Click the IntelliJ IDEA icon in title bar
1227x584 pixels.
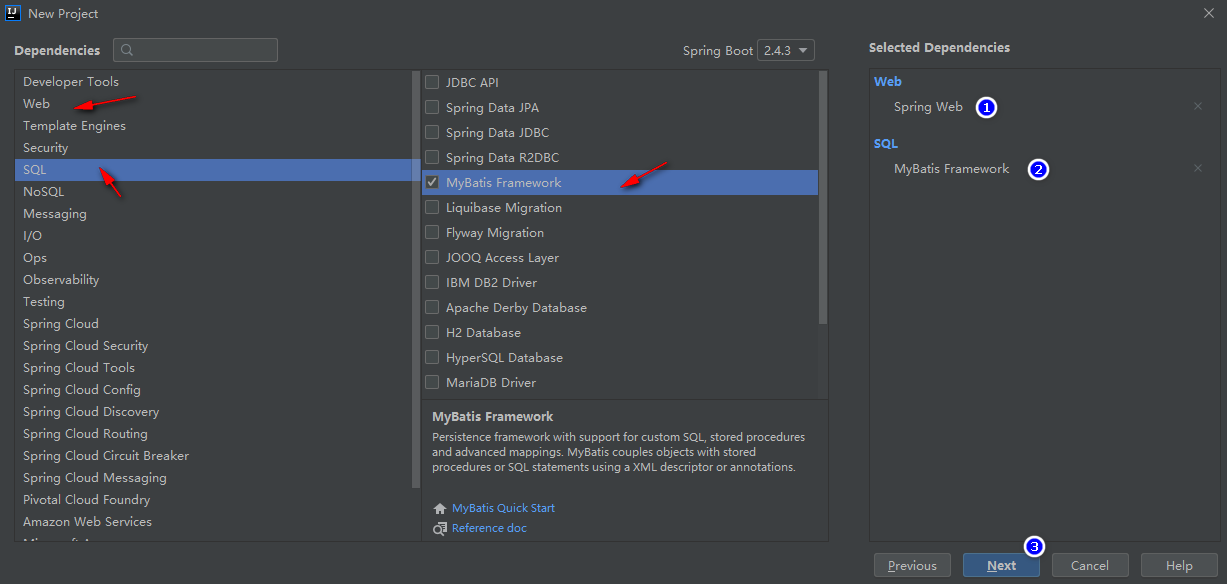click(14, 13)
